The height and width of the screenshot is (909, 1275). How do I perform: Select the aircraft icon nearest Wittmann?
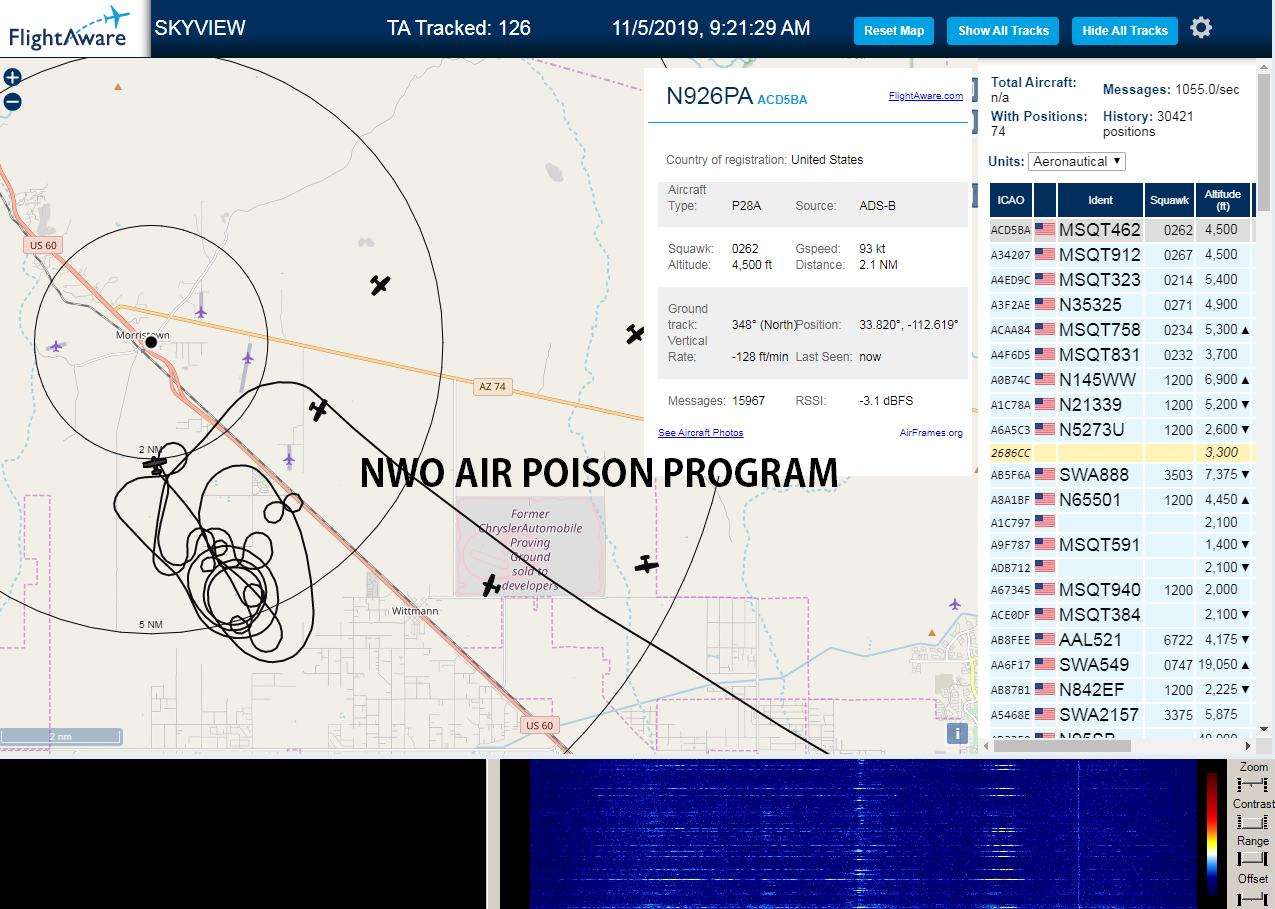coord(490,585)
